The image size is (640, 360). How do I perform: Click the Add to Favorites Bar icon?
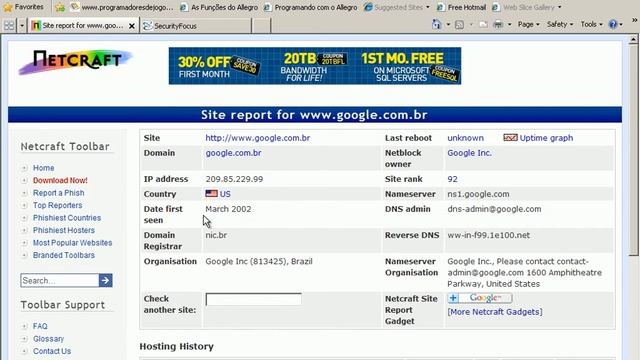point(60,7)
